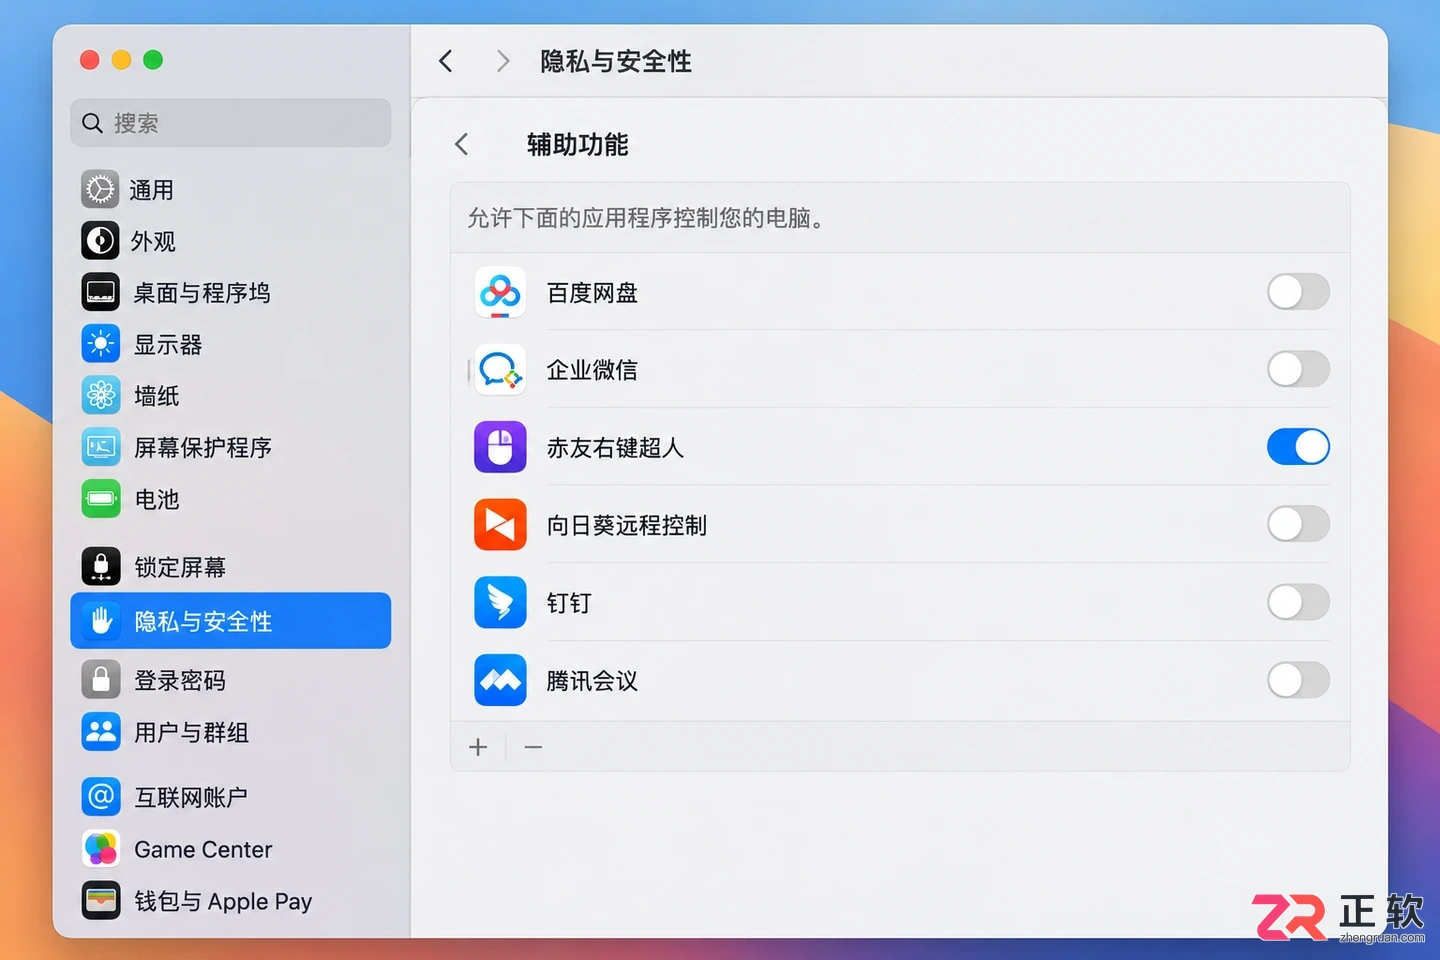Click the 钉钉 app icon
This screenshot has height=960, width=1440.
[x=500, y=602]
